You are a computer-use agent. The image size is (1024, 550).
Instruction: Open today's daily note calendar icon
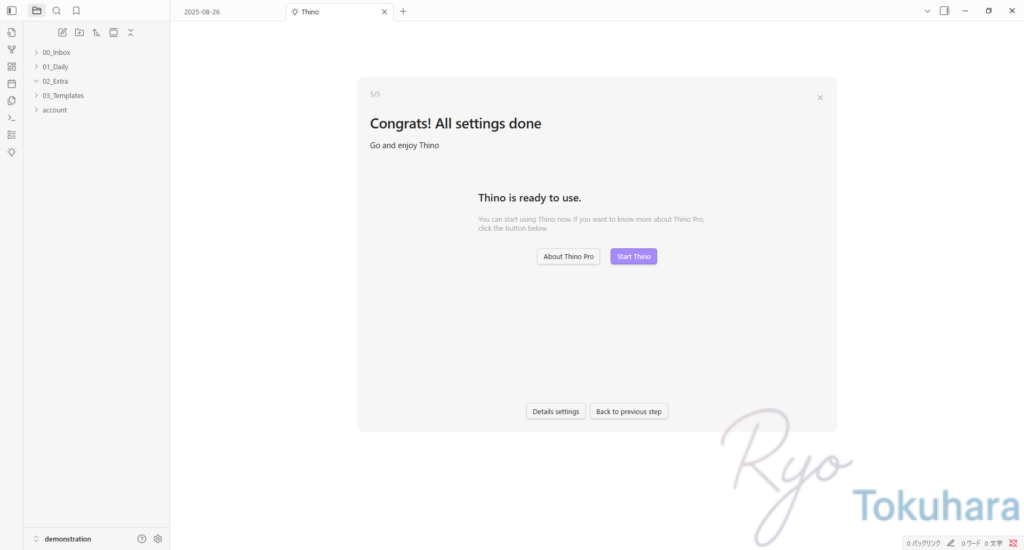pos(12,84)
